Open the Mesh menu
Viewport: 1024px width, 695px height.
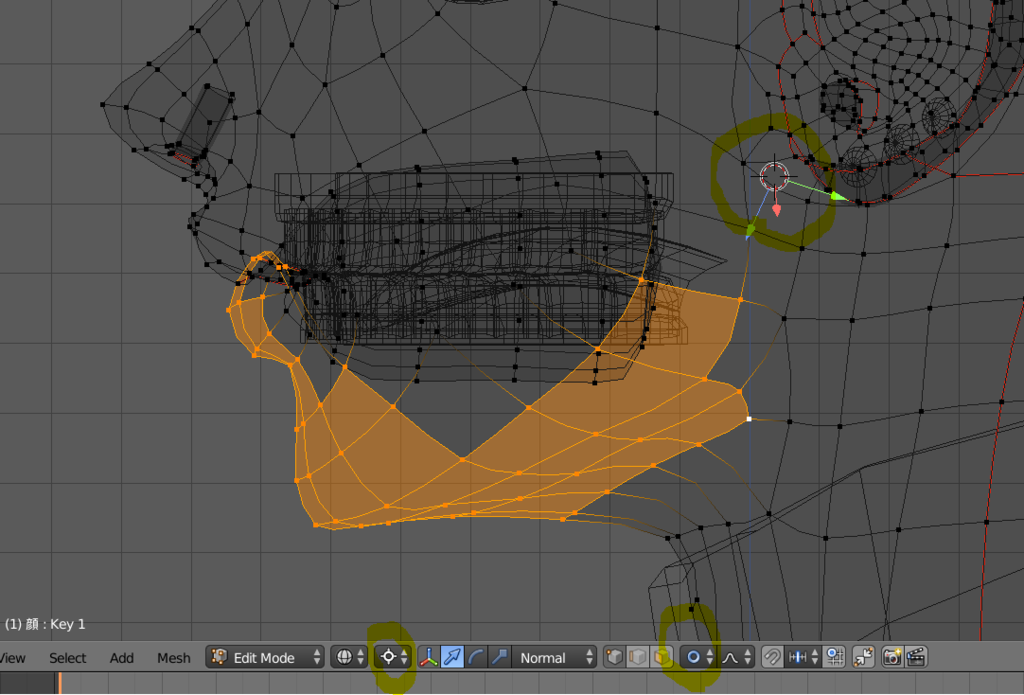point(174,658)
